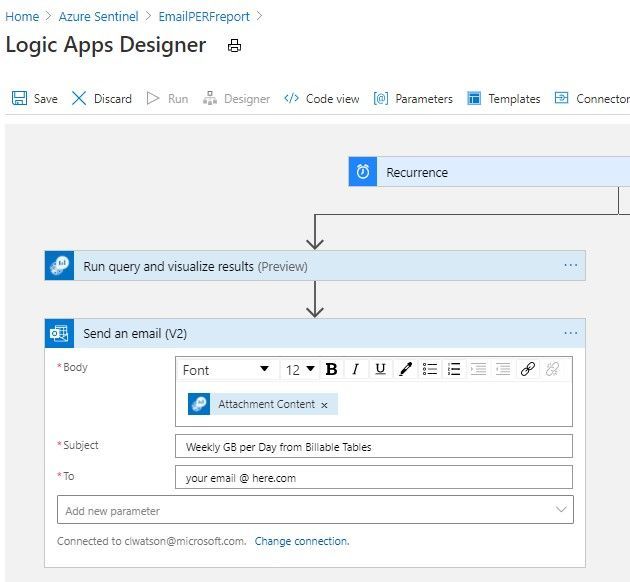
Task: Click the Designer hierarchy icon
Action: [210, 98]
